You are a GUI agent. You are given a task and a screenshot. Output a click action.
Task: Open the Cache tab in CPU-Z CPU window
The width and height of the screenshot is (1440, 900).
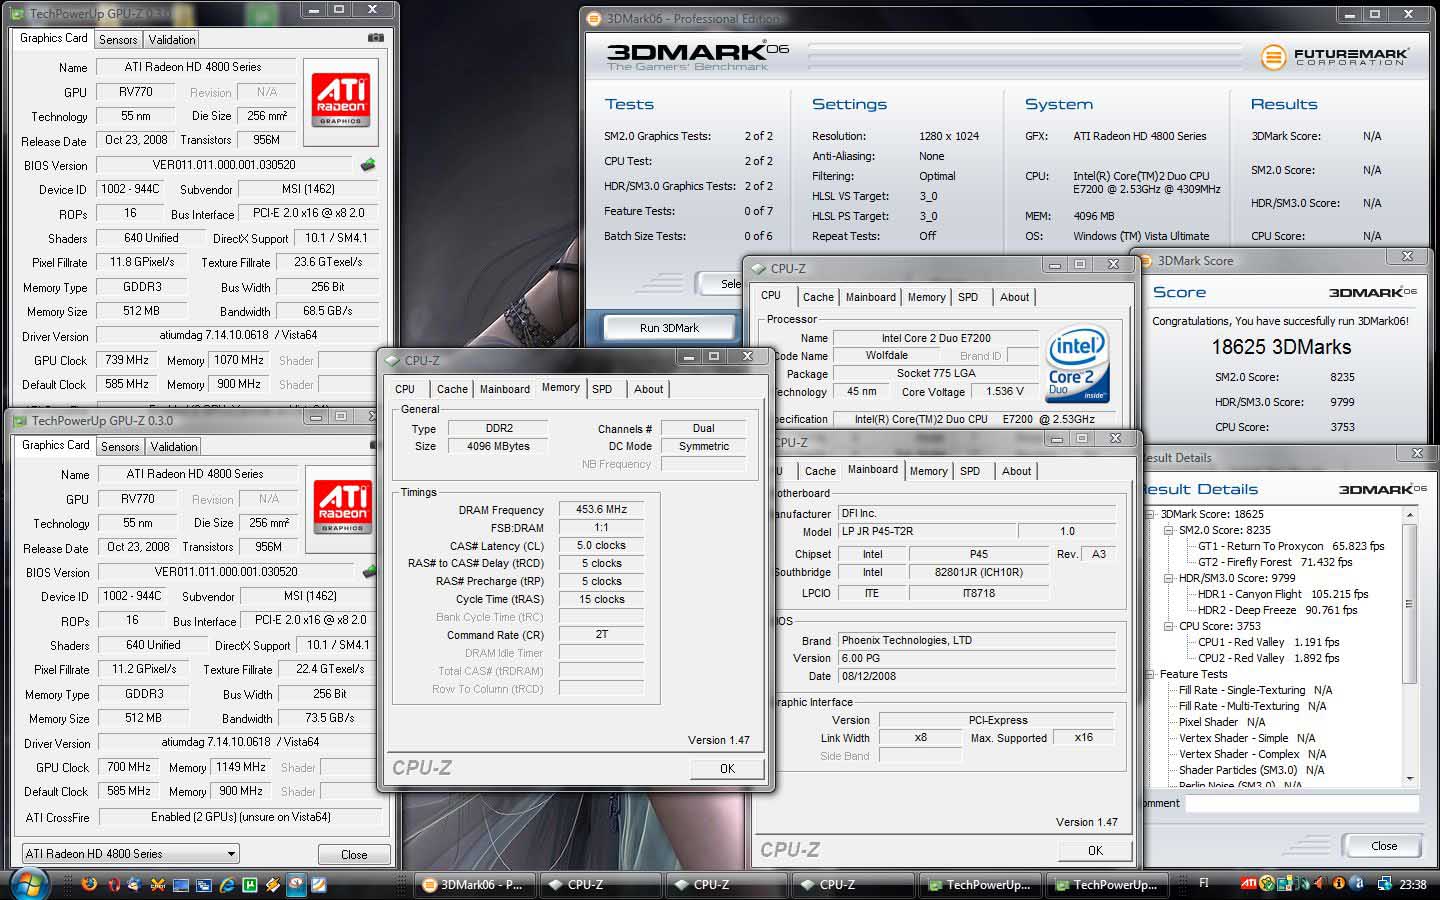(x=818, y=297)
